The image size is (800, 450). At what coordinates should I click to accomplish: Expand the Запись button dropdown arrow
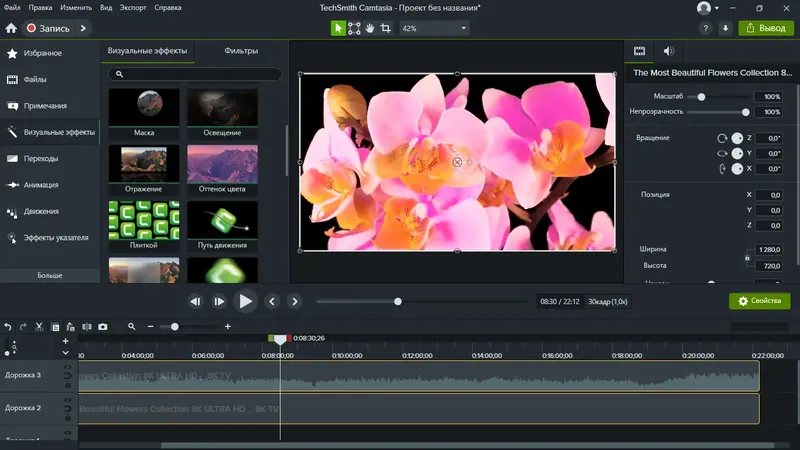tap(81, 28)
